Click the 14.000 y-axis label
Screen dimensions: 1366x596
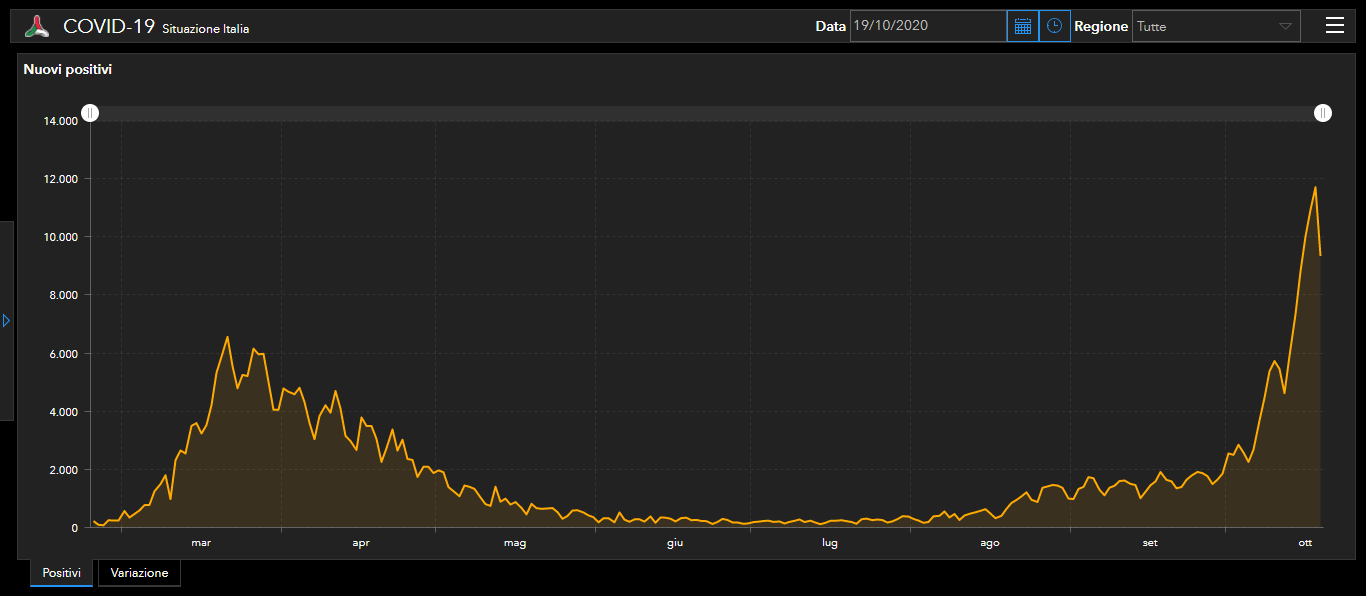click(60, 121)
